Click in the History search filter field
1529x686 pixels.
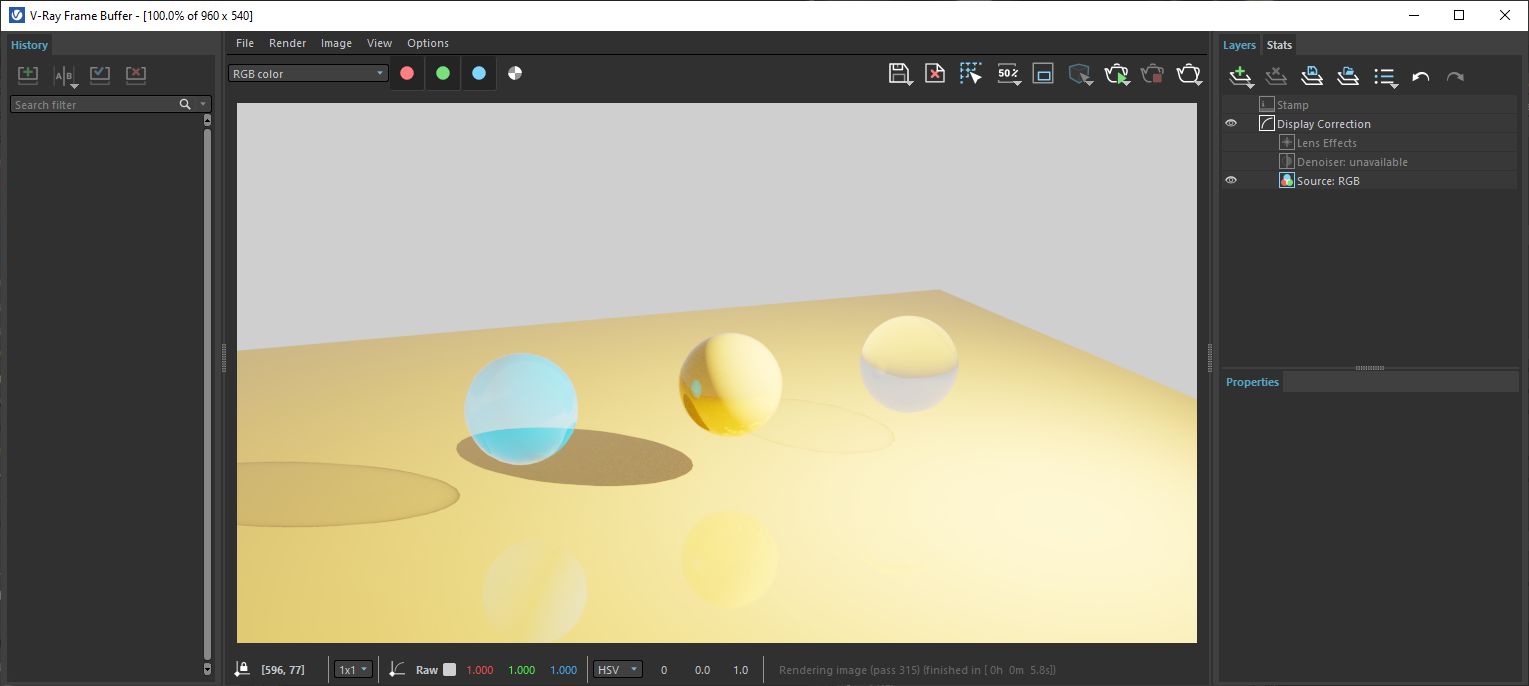tap(94, 105)
